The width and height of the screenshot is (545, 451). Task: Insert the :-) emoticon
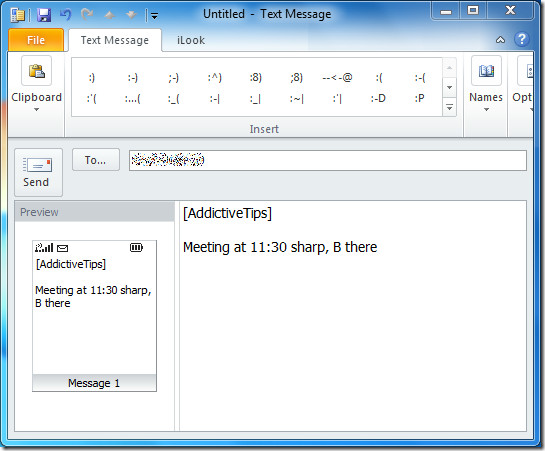132,77
